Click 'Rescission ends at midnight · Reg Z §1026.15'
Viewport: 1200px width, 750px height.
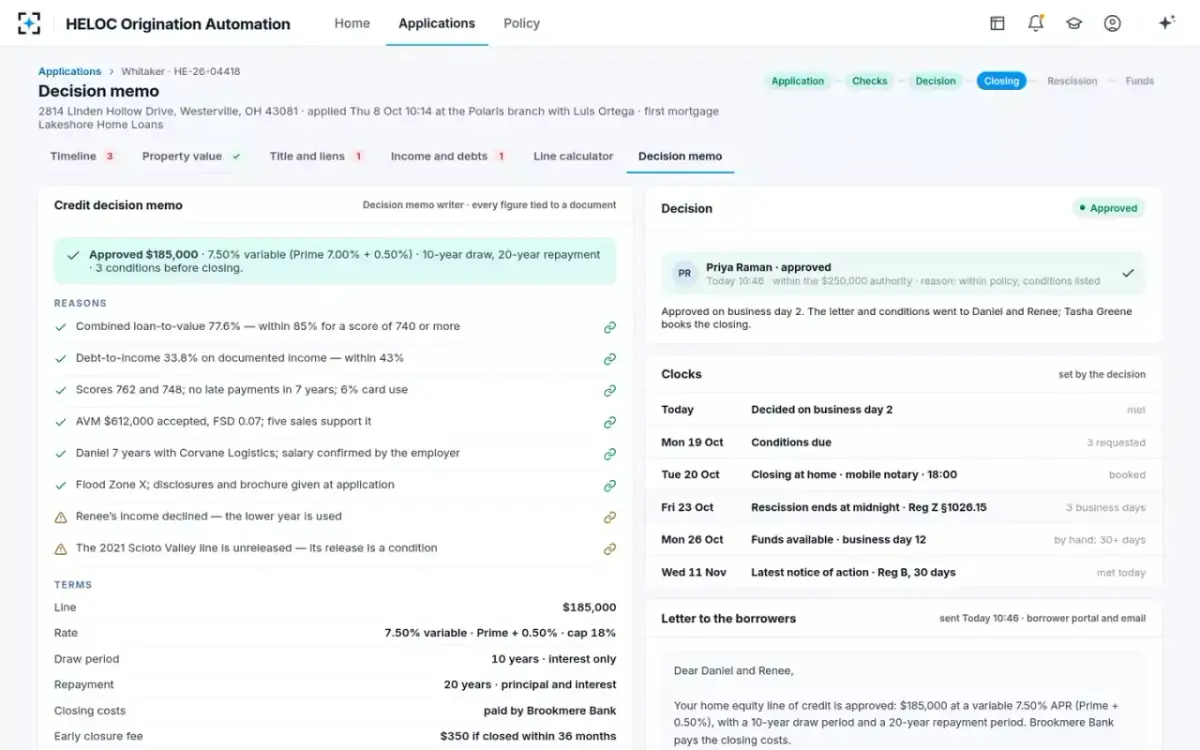point(869,507)
